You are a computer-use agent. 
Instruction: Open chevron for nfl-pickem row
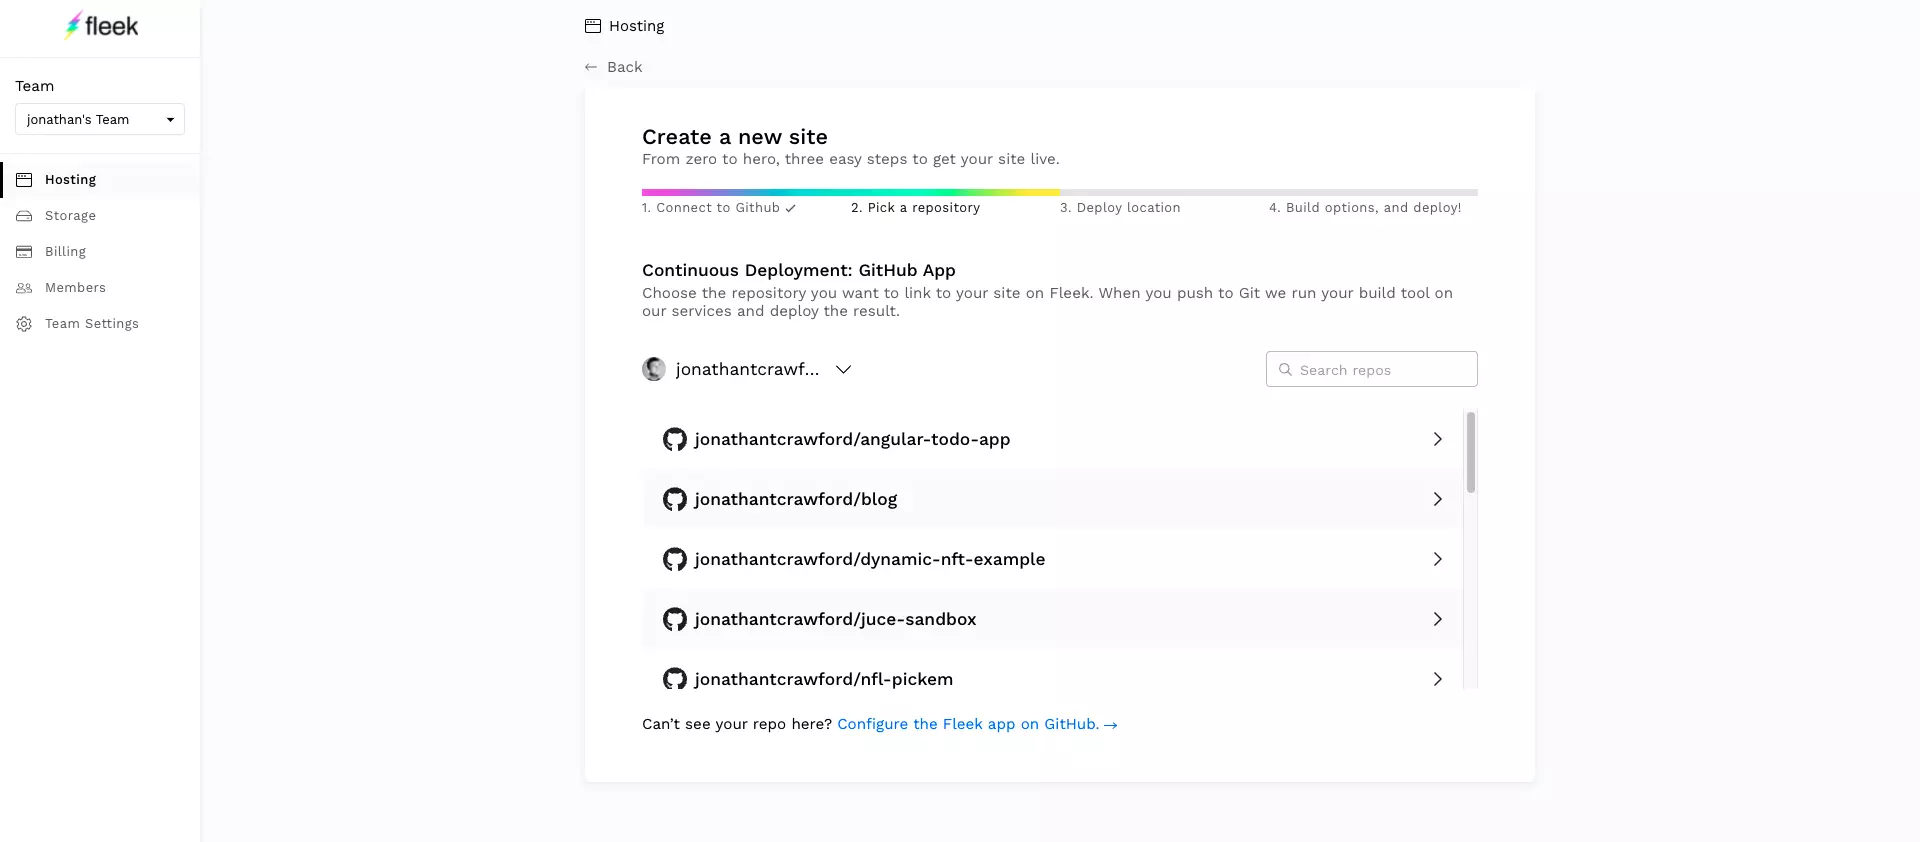(1437, 679)
